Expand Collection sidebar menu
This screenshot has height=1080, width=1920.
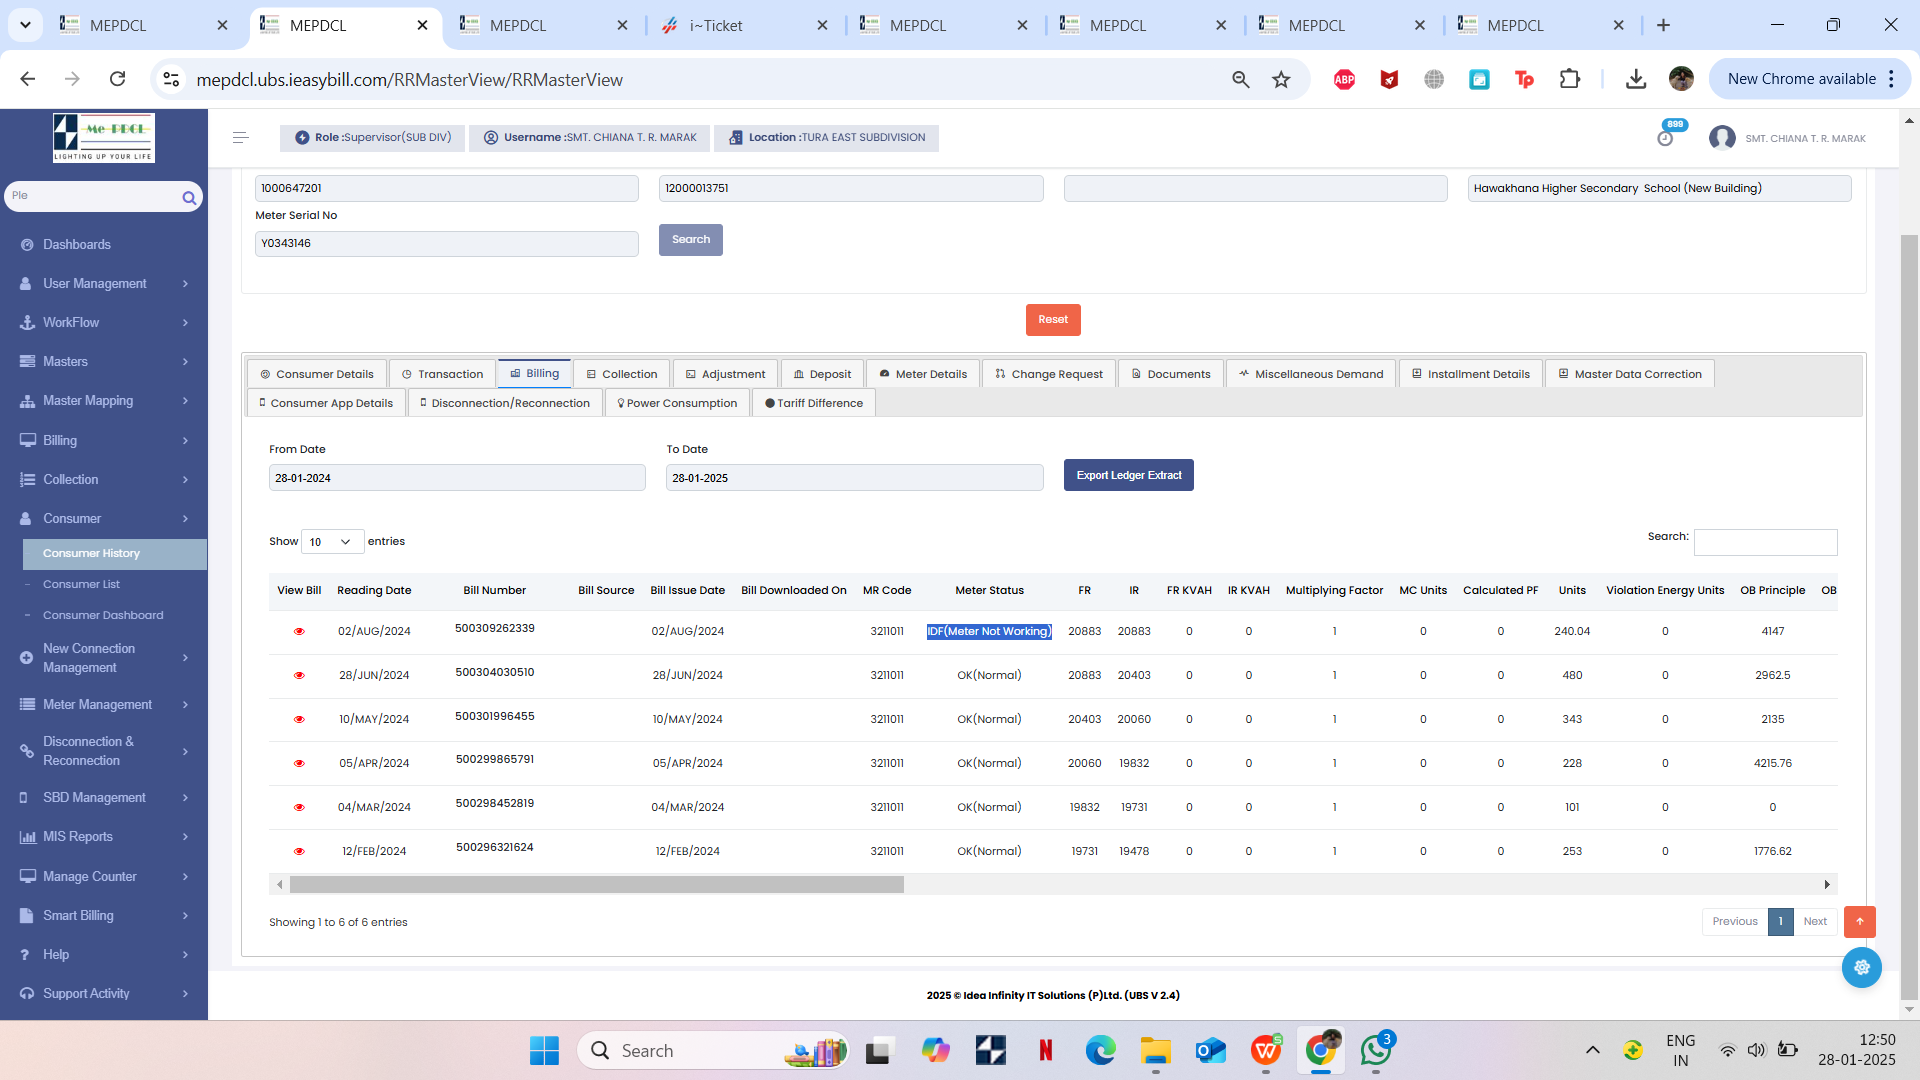104,480
